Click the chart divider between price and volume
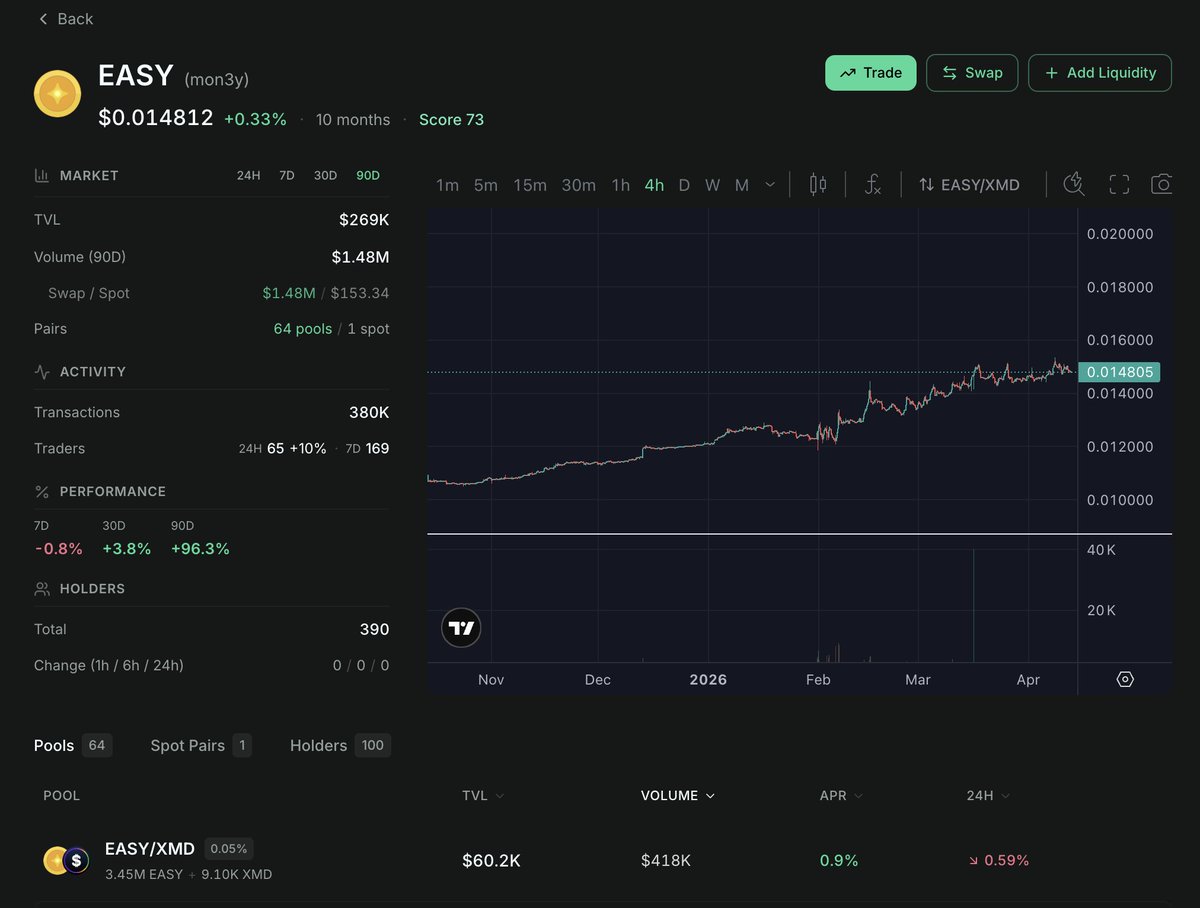This screenshot has width=1200, height=908. point(799,534)
